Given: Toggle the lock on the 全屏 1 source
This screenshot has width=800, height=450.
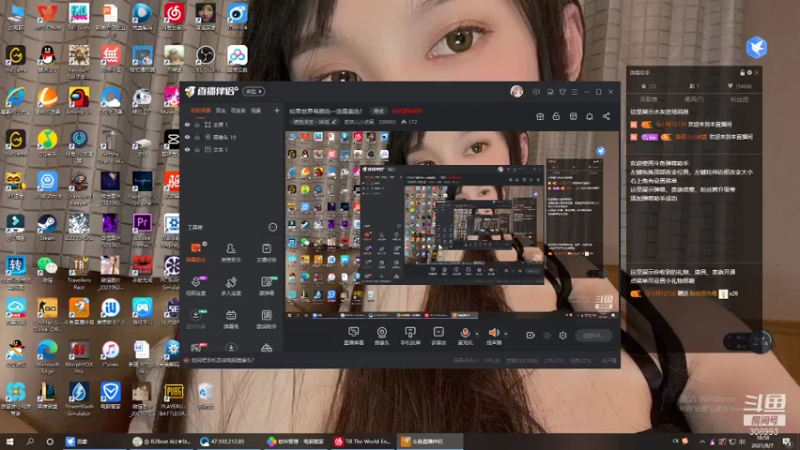Looking at the screenshot, I should tap(197, 124).
